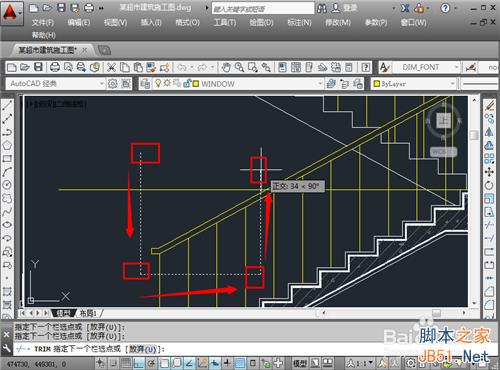The image size is (500, 370).
Task: Click the ViewCube 上 face
Action: click(444, 120)
